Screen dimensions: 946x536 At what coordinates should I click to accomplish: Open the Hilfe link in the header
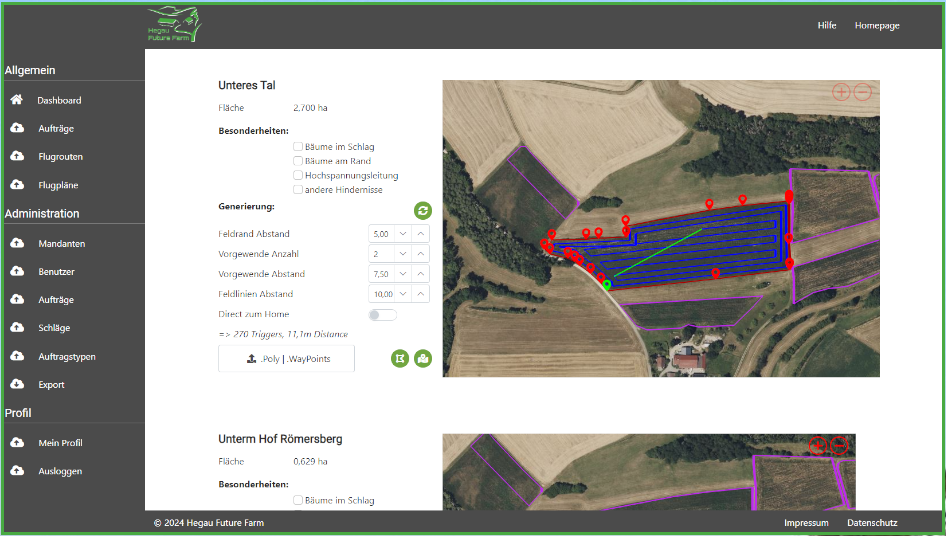(x=827, y=26)
